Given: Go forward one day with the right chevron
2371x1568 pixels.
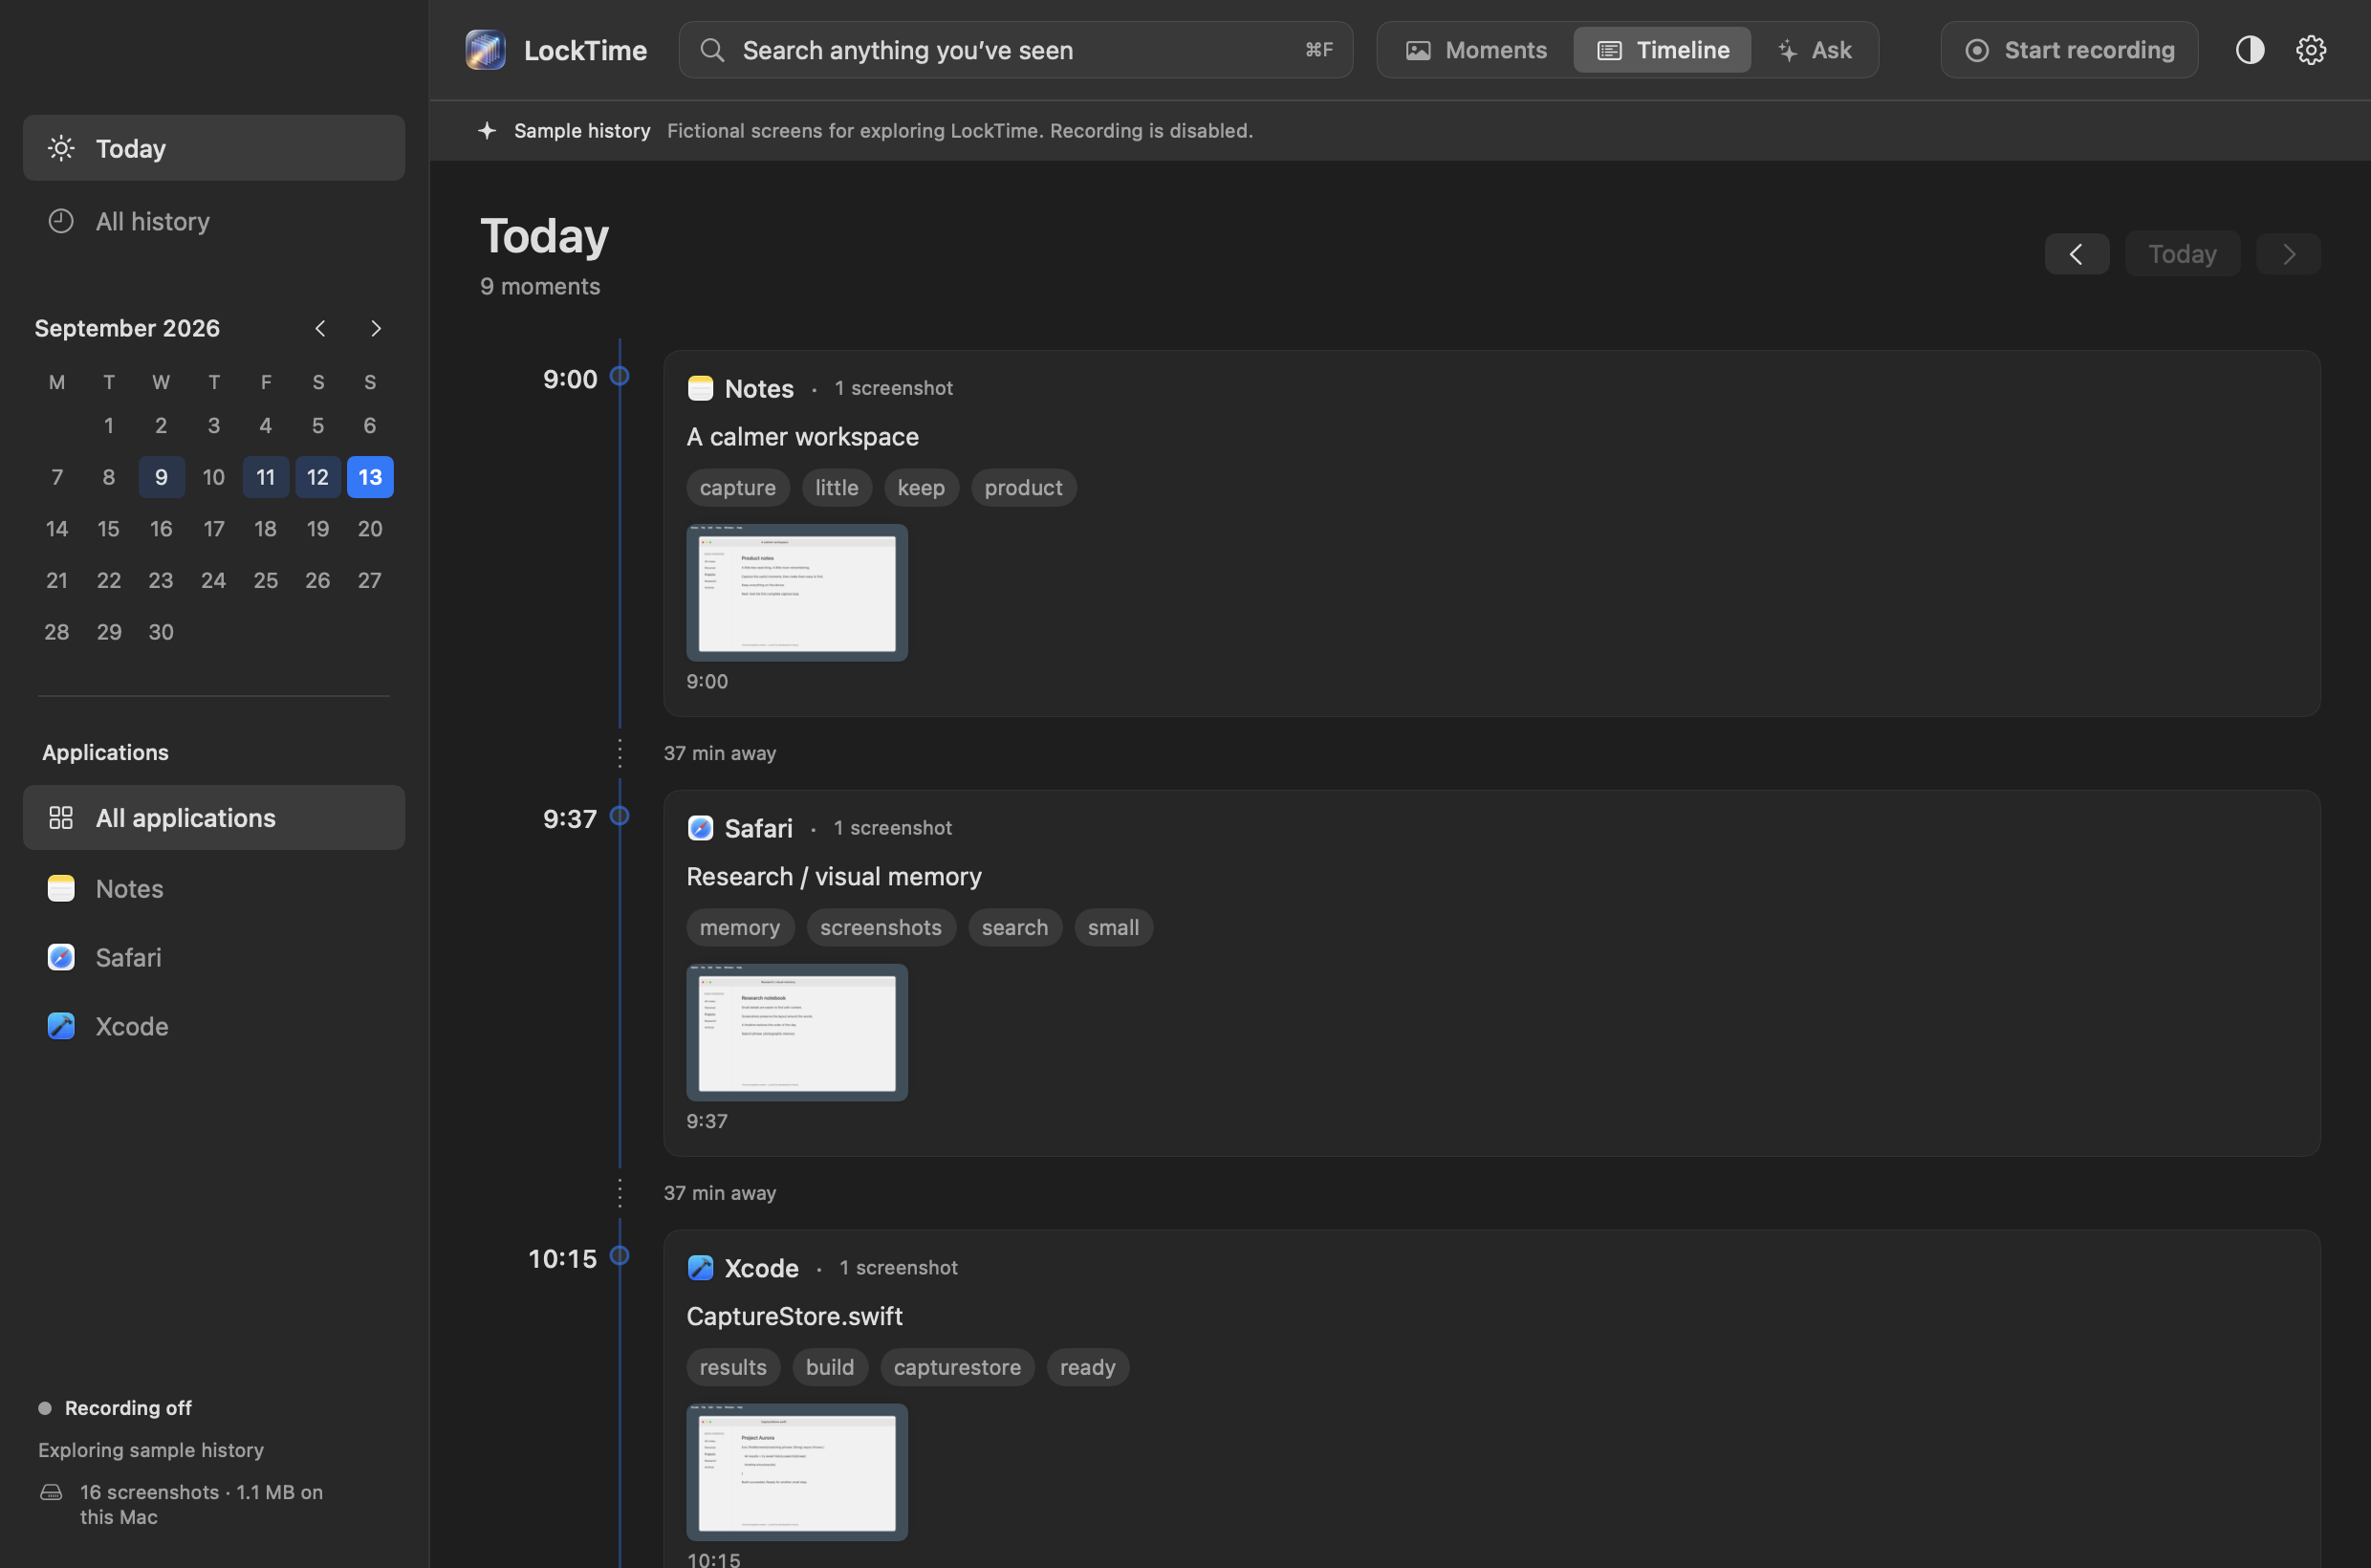Looking at the screenshot, I should (x=2288, y=254).
